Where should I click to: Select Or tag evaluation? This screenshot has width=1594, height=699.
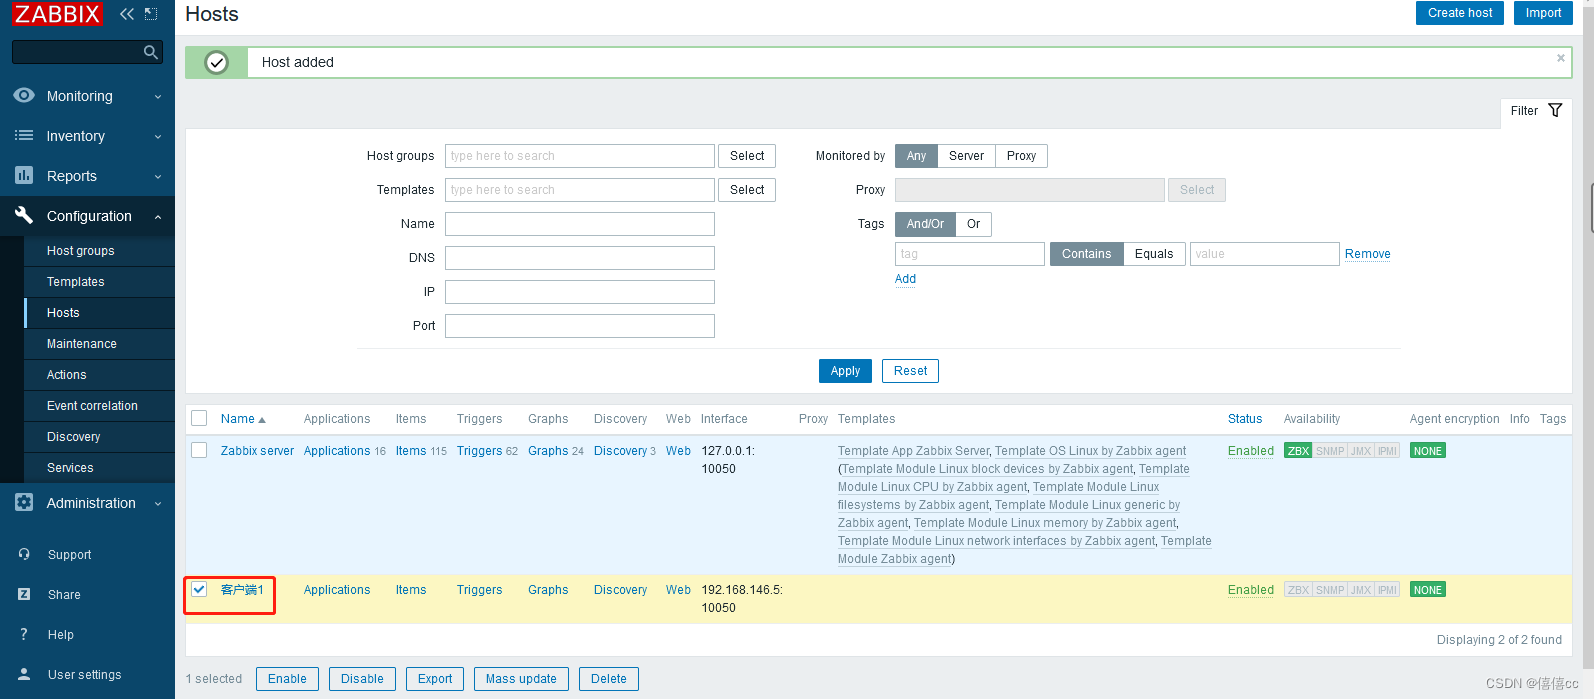973,224
